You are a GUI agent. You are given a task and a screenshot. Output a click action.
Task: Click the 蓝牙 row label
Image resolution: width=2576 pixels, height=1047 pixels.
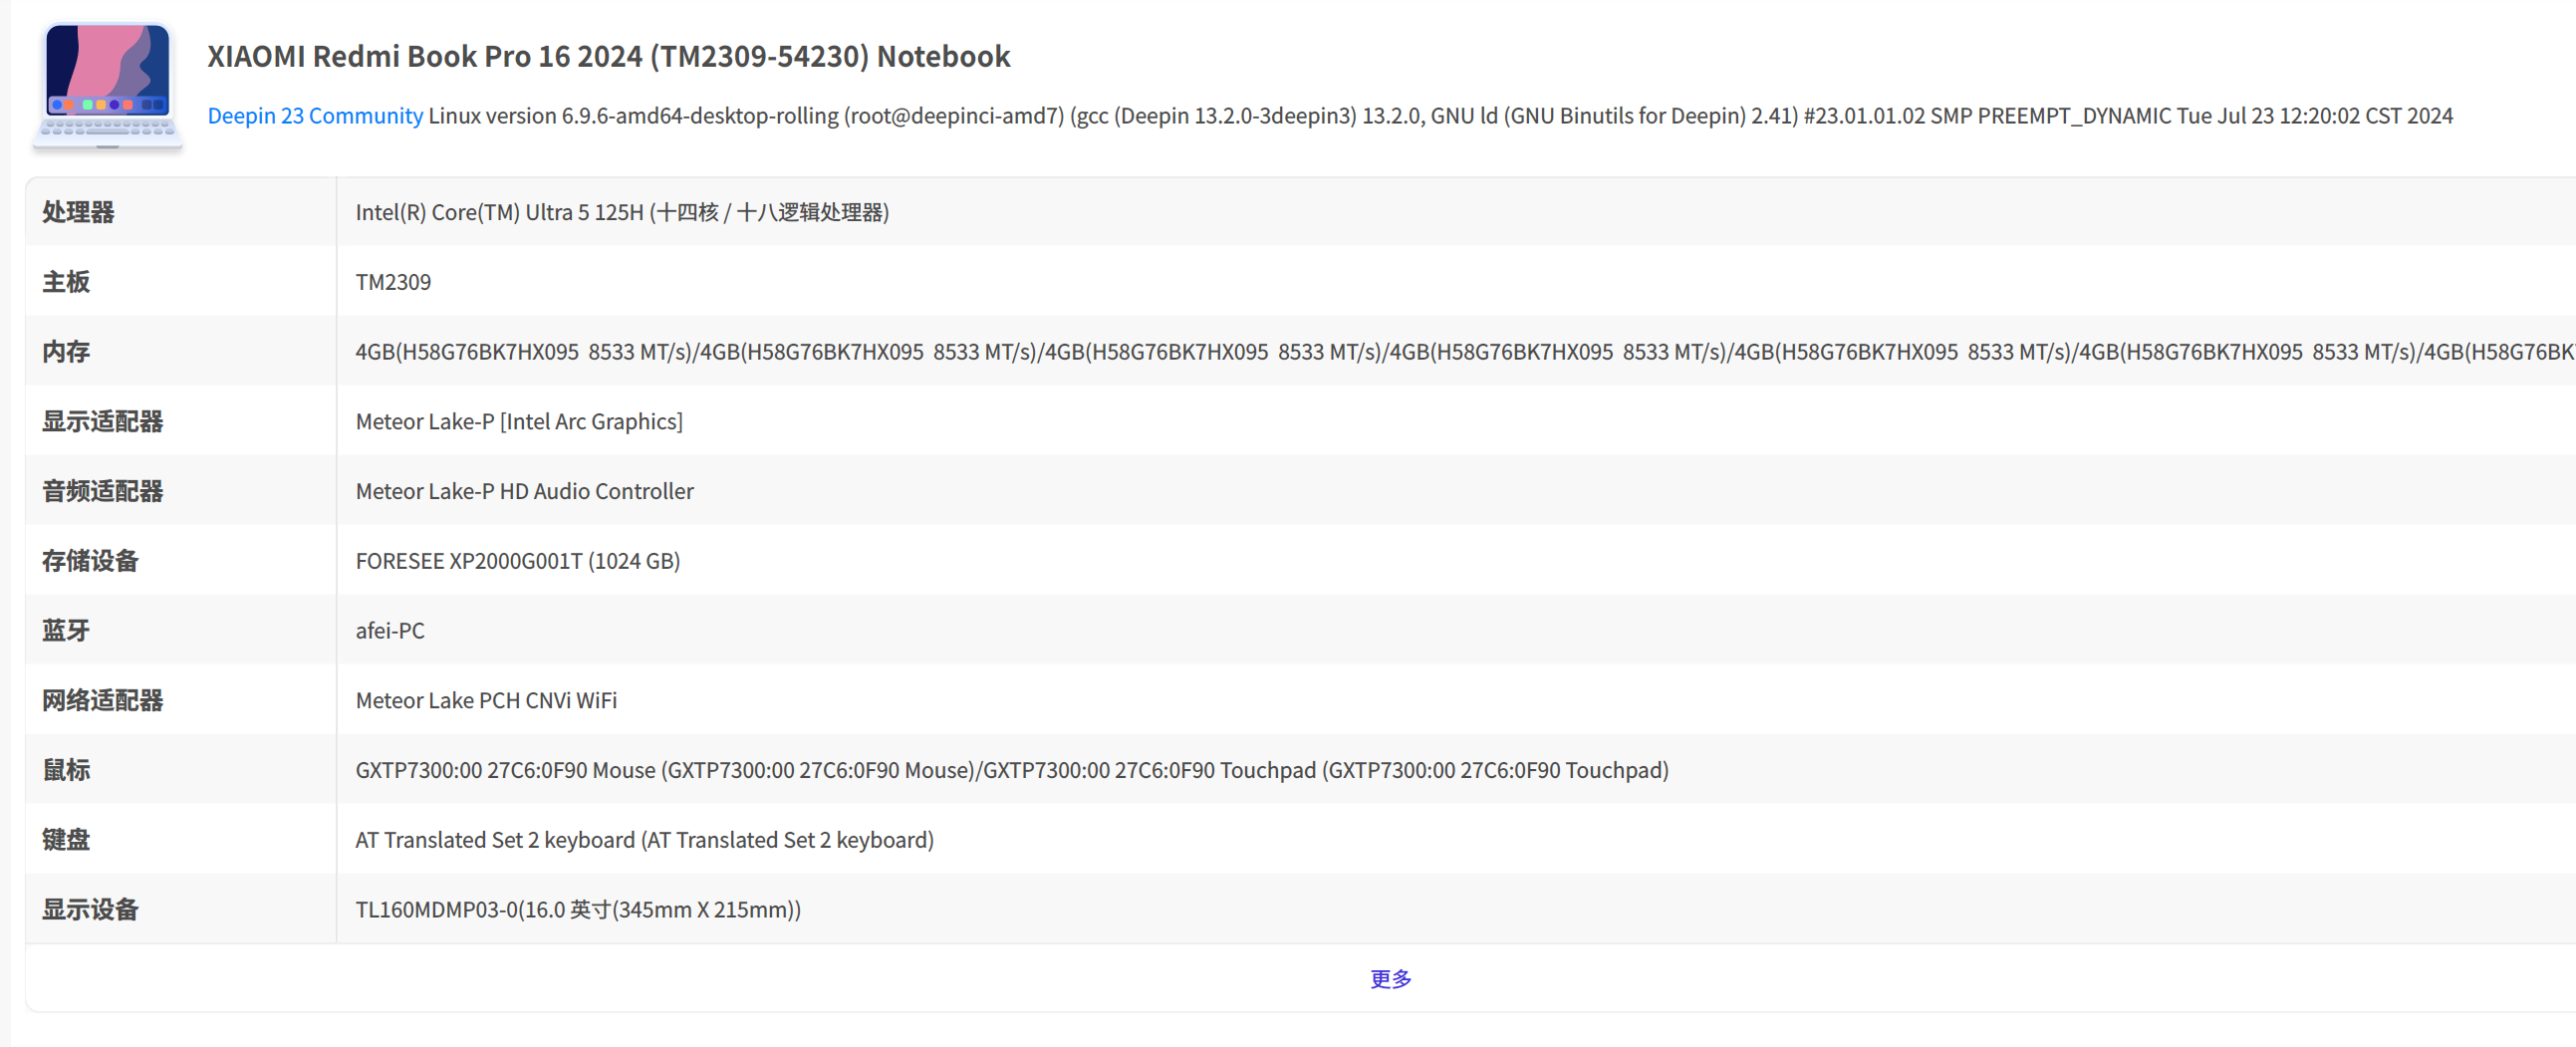click(66, 631)
